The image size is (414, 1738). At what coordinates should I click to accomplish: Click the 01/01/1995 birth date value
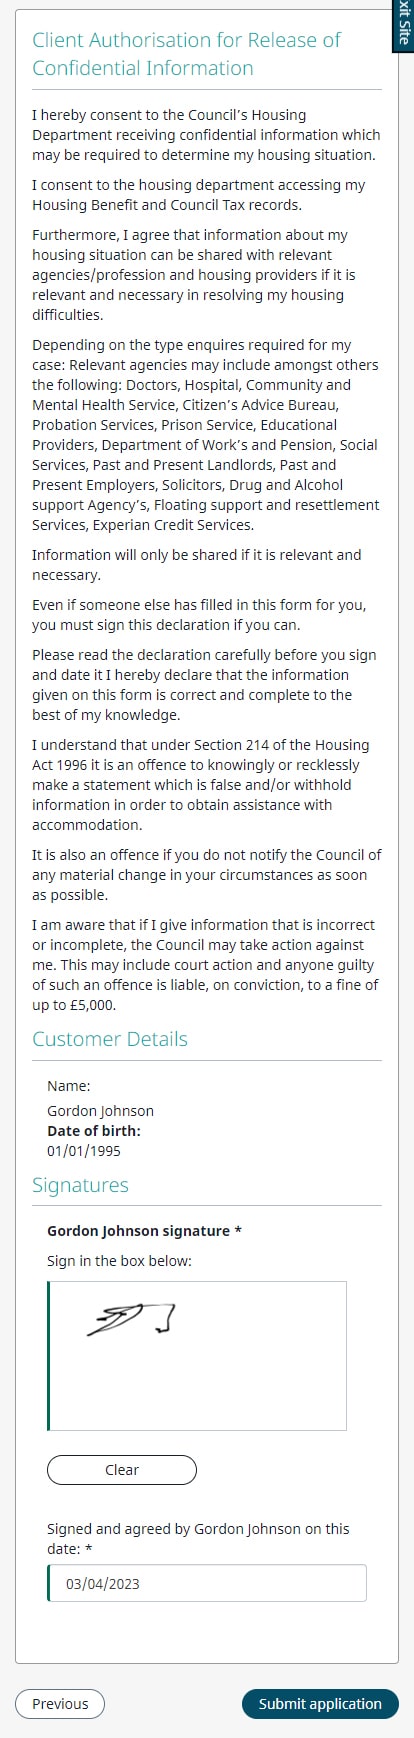[x=84, y=1151]
